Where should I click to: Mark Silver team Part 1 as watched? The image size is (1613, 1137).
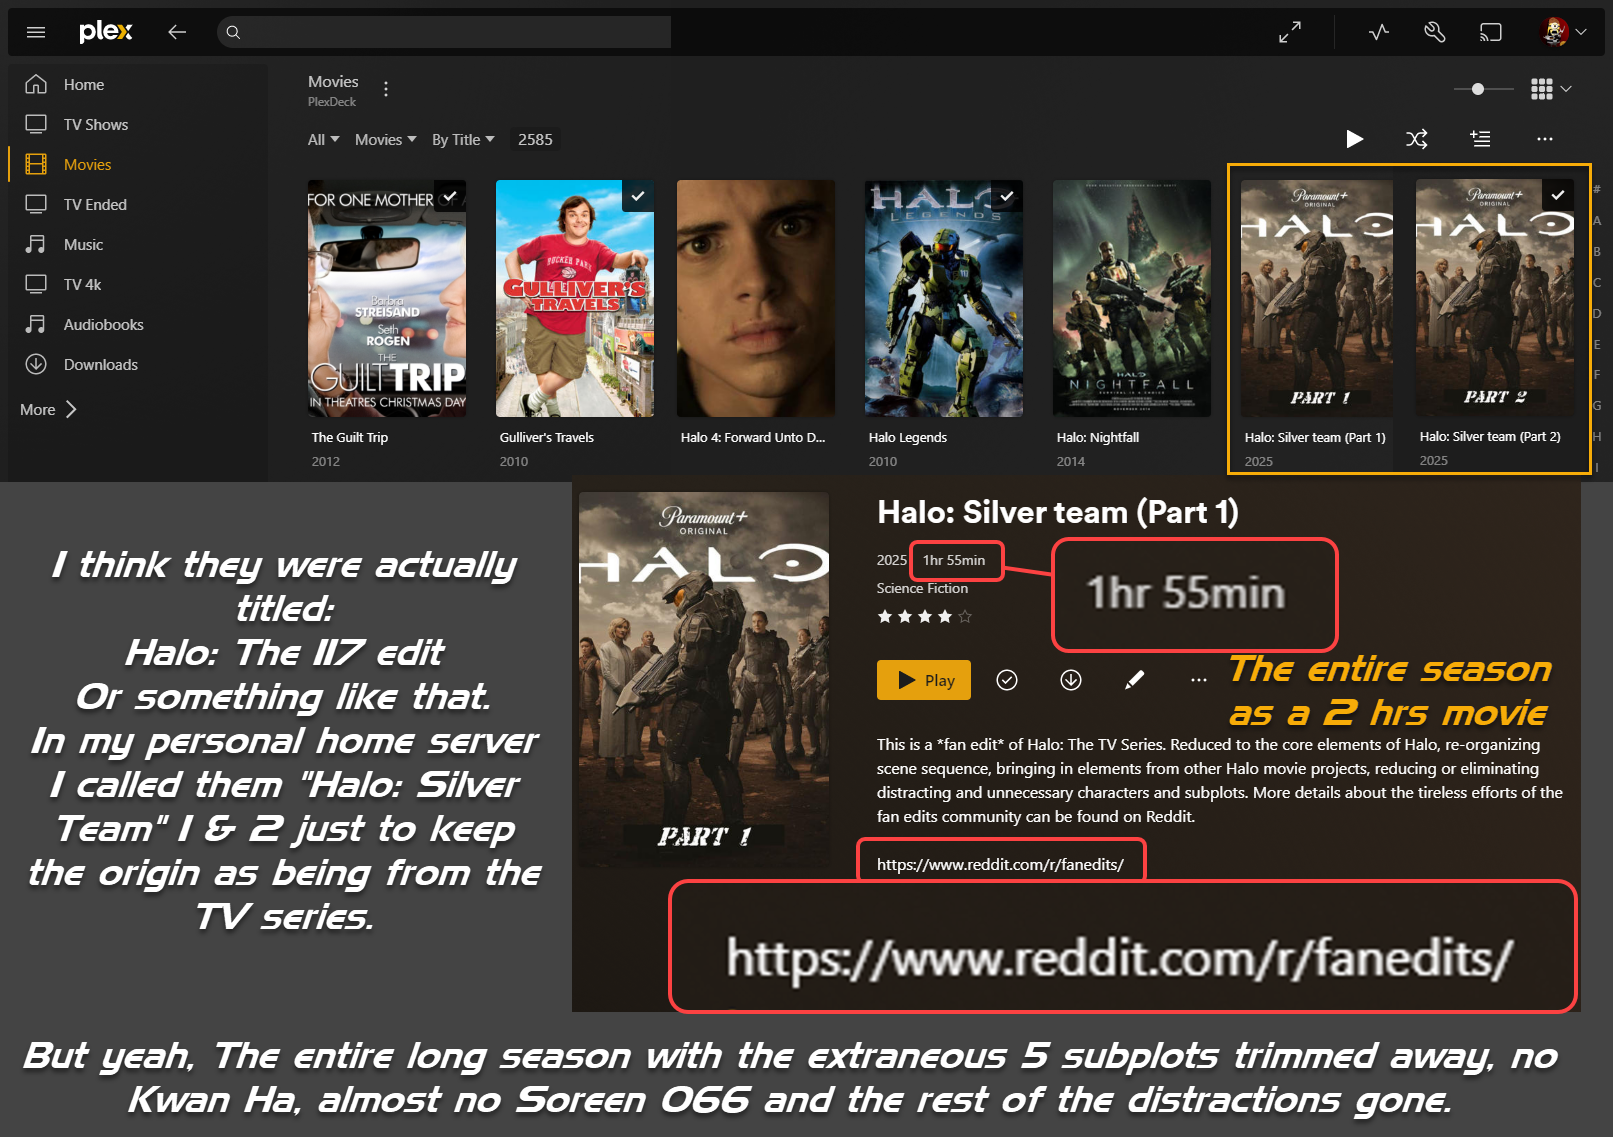(1007, 680)
